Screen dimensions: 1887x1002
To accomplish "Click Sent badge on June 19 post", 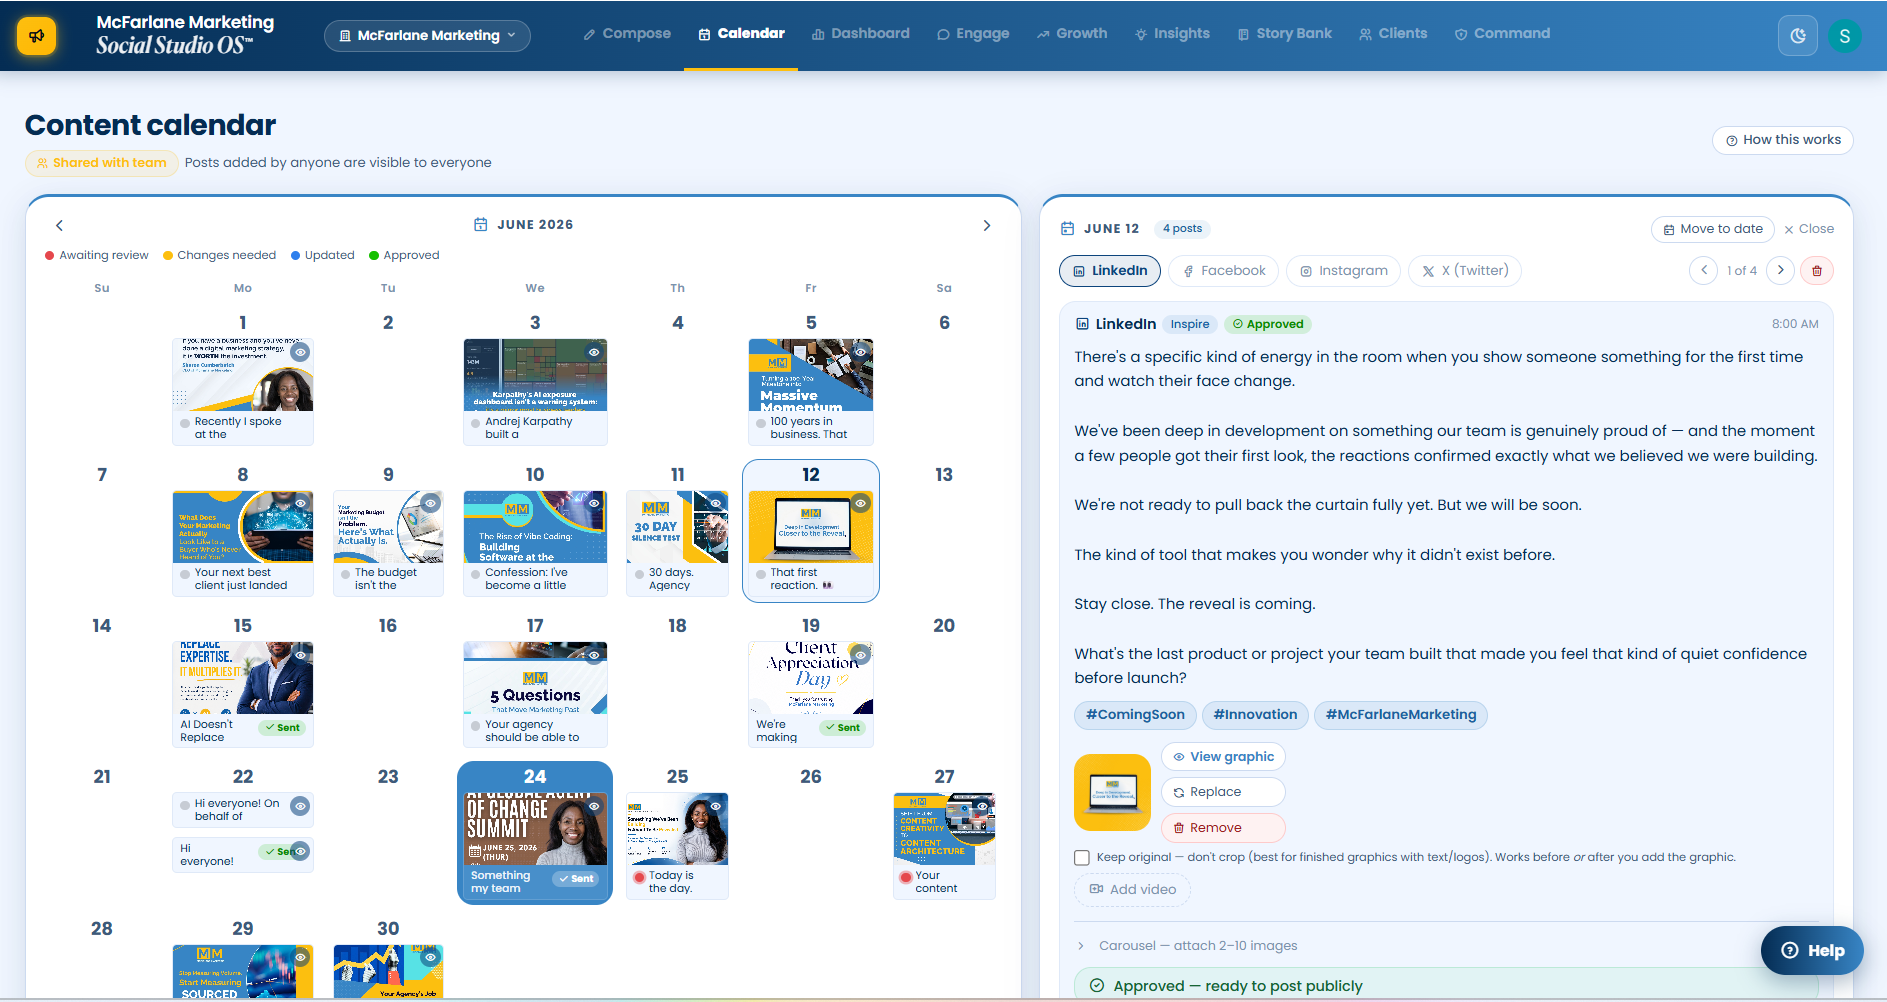I will 842,727.
